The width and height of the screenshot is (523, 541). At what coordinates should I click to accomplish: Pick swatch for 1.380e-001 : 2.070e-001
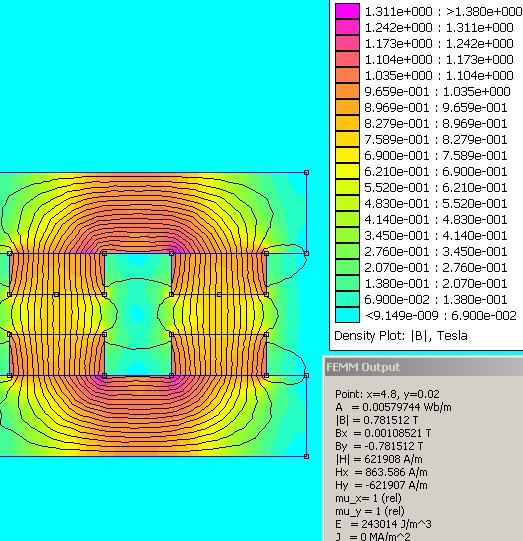(x=347, y=283)
